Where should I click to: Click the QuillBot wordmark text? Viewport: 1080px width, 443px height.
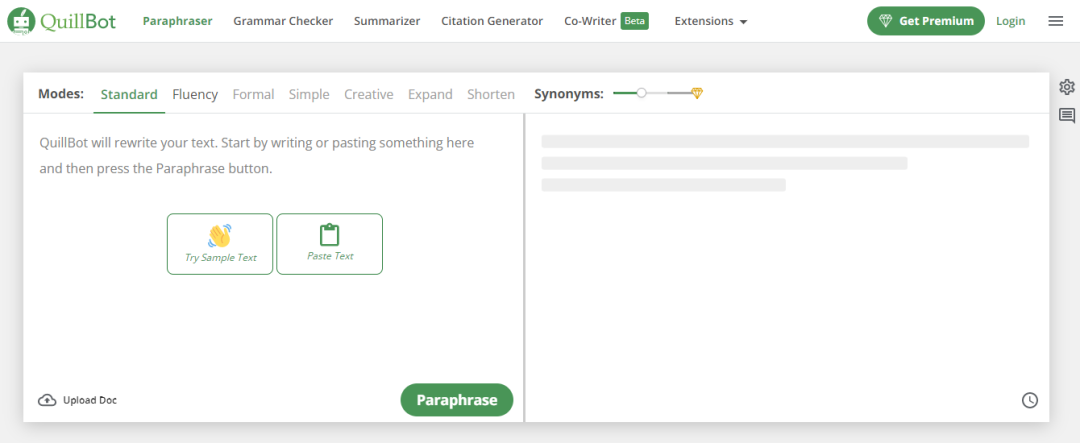pos(78,21)
